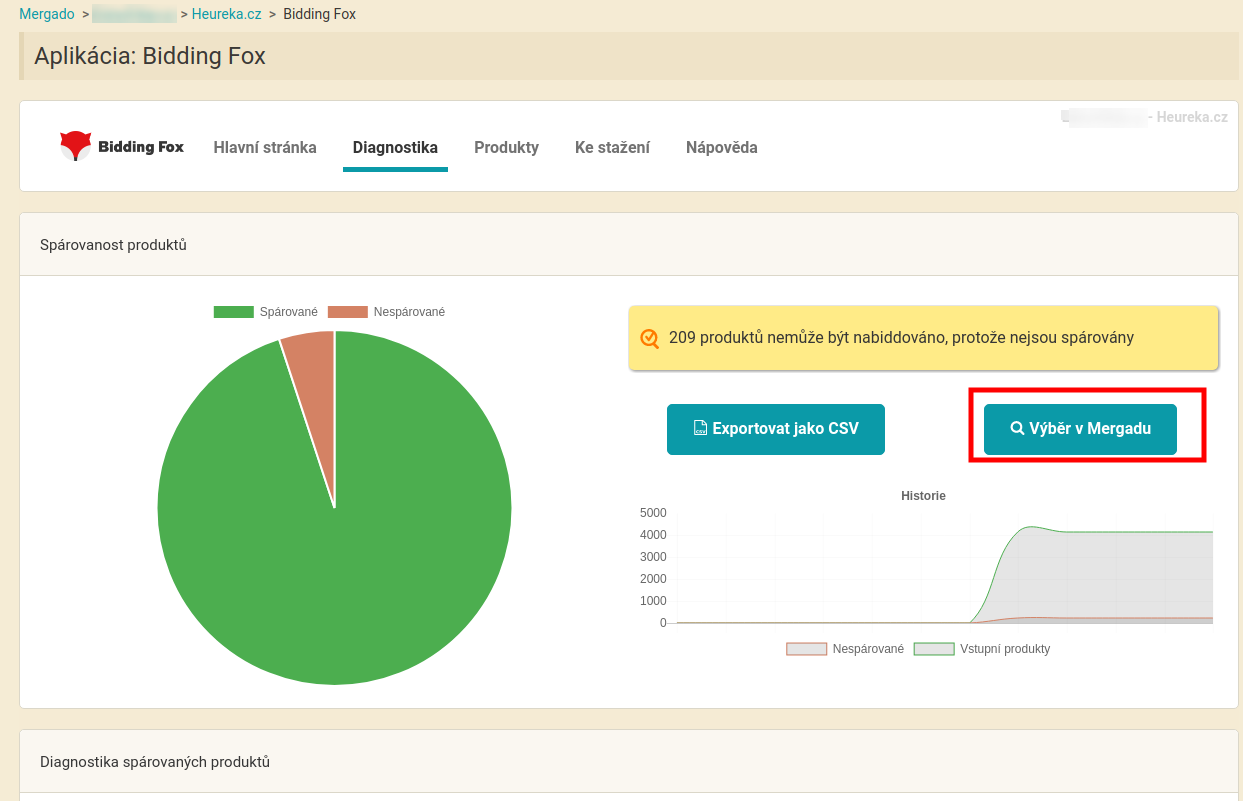Click the Exportovat jako CSV button
Screen dimensions: 1243x801
776,429
